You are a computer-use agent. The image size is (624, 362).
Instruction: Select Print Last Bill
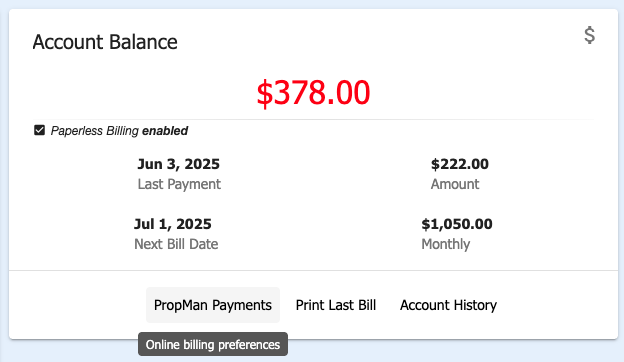(335, 305)
